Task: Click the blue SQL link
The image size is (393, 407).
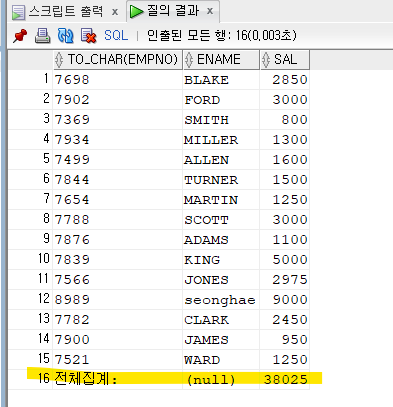Action: click(116, 36)
